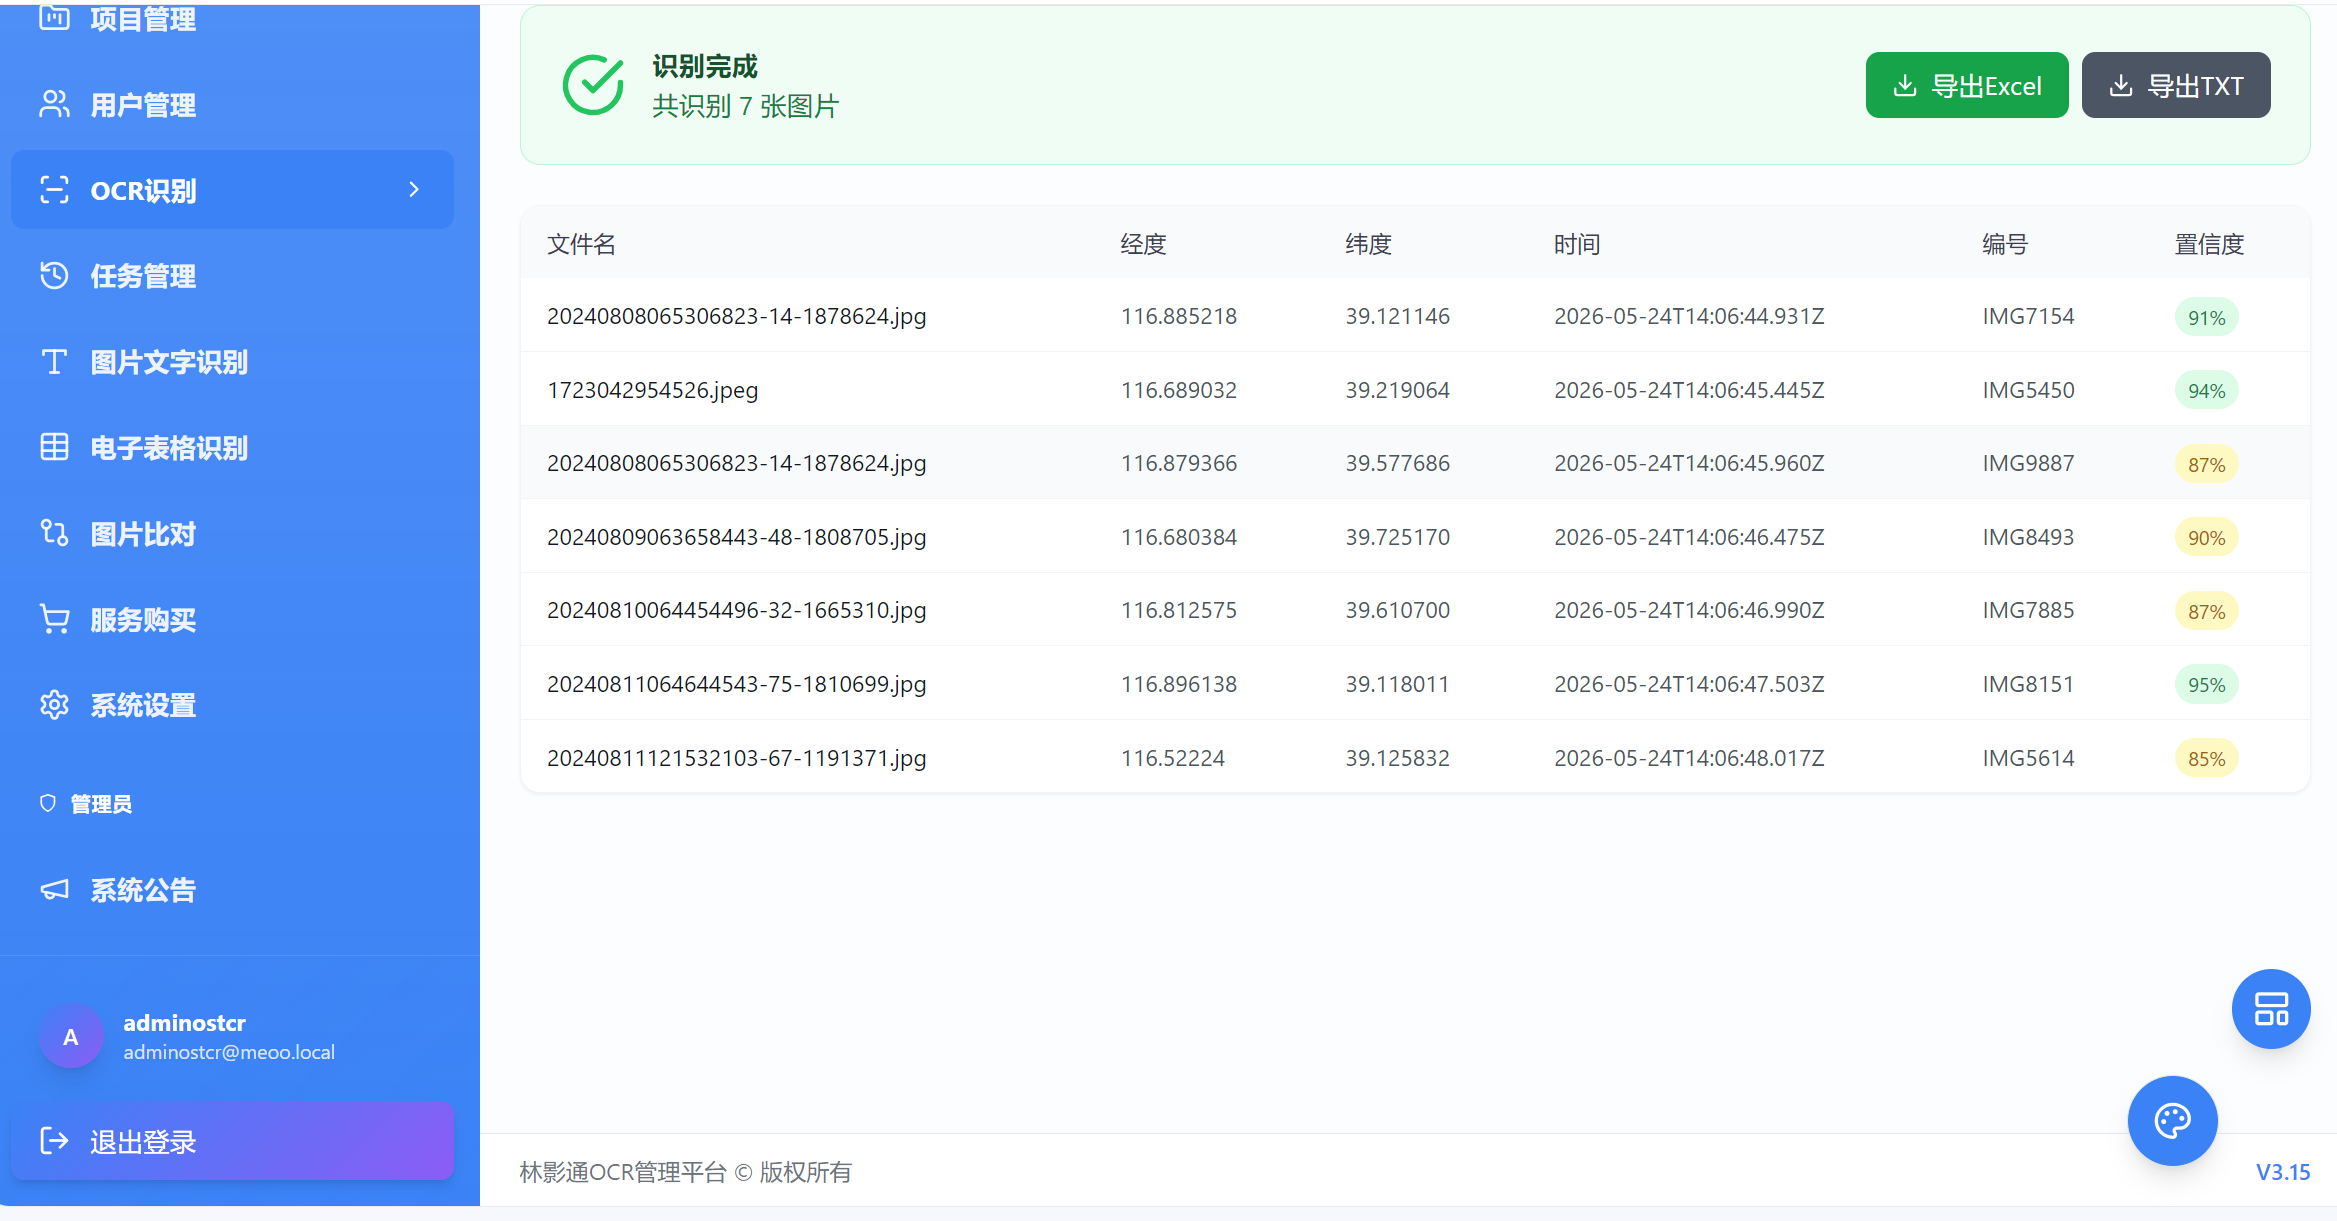The width and height of the screenshot is (2337, 1221).
Task: Click the 时间 column header
Action: (x=1577, y=244)
